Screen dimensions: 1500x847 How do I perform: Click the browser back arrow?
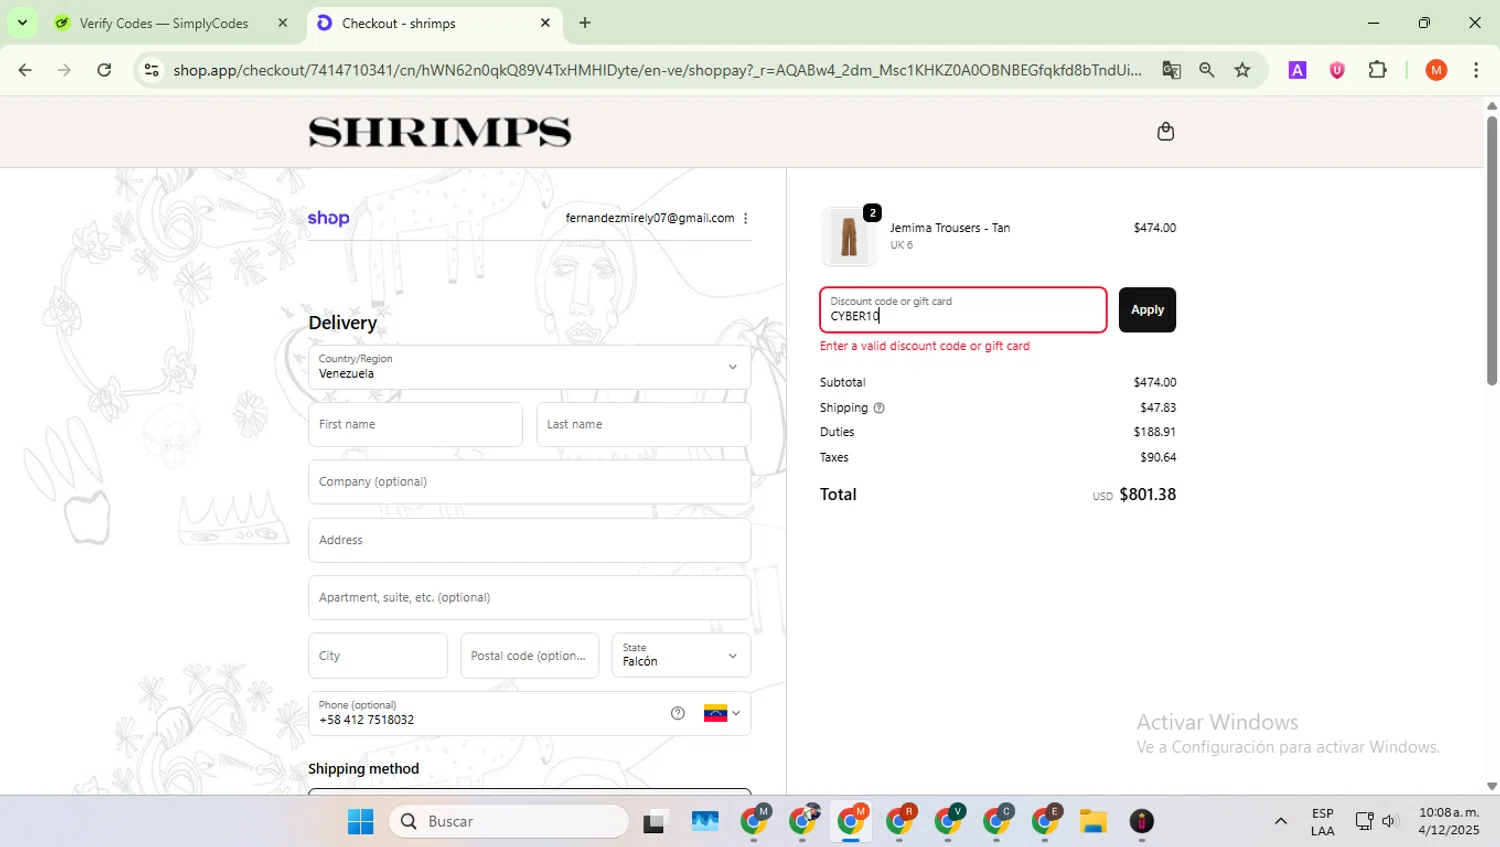point(25,70)
